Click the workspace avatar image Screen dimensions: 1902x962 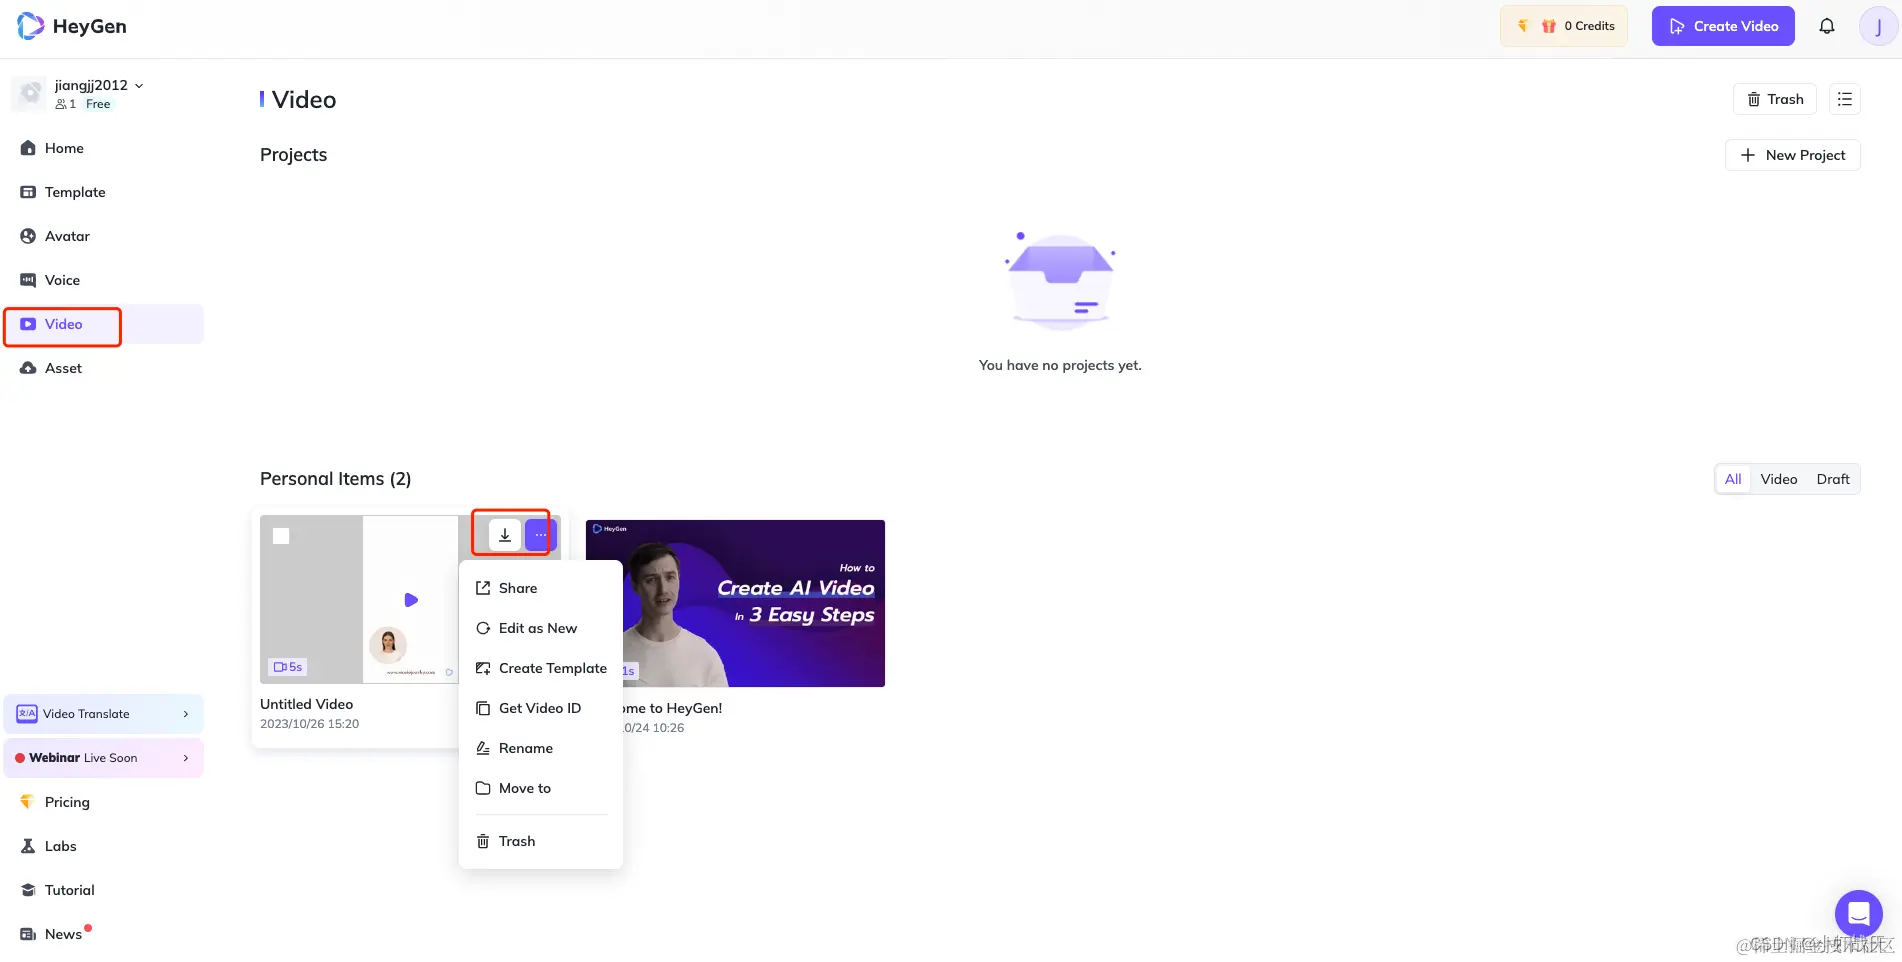pyautogui.click(x=31, y=93)
